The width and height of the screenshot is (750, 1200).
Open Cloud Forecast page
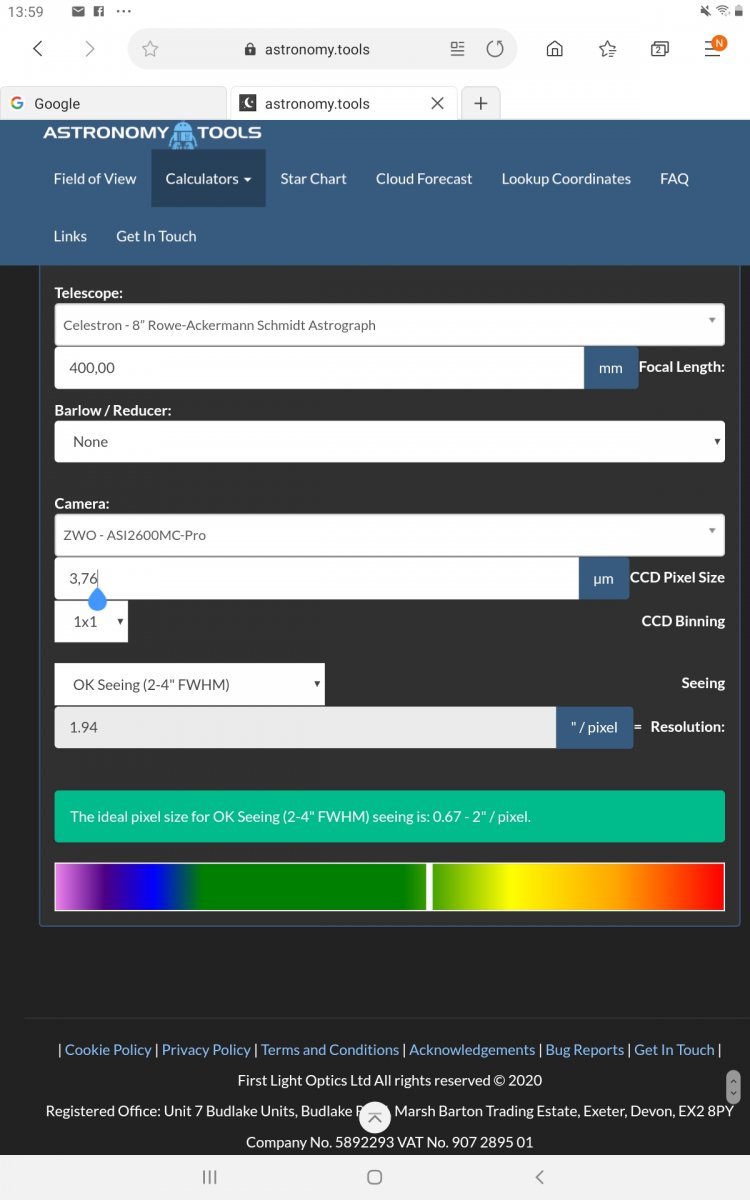click(424, 179)
